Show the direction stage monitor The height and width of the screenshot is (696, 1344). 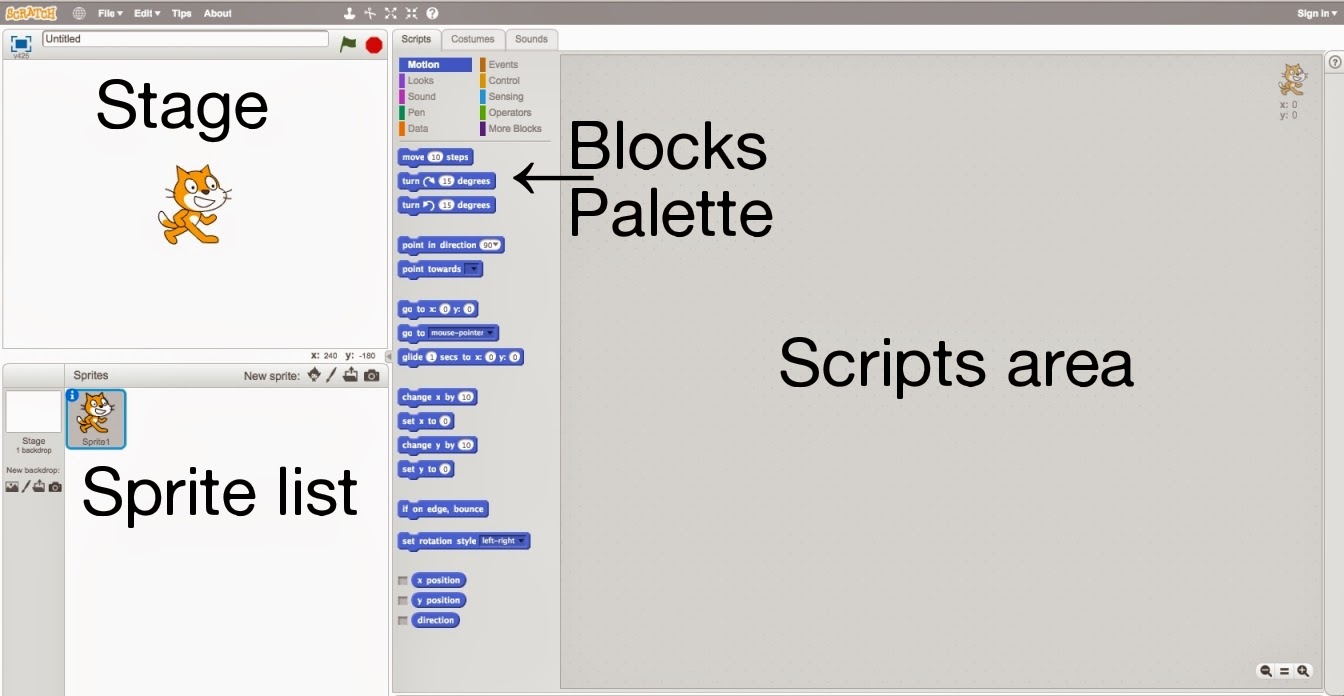403,620
